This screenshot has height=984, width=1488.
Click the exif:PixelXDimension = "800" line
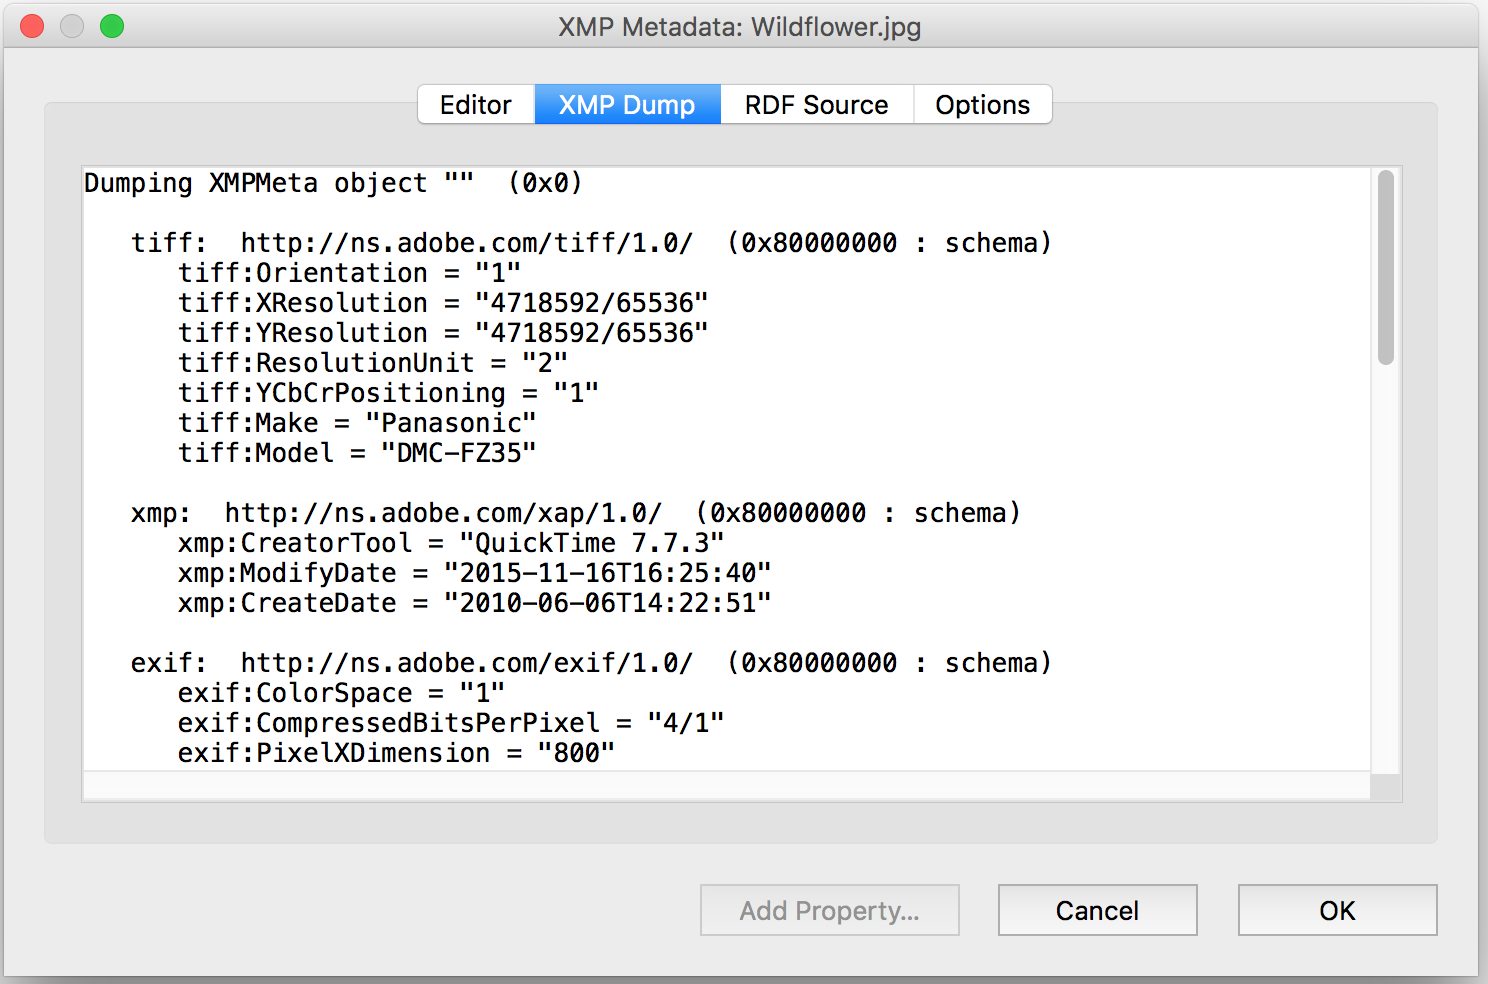[396, 753]
